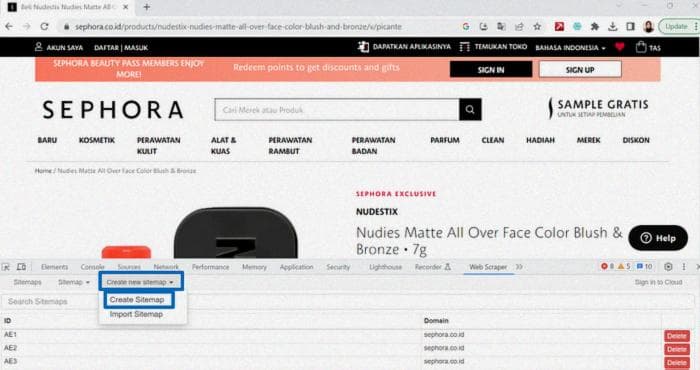Reload the page with the refresh icon
This screenshot has height=370, width=700.
(44, 27)
